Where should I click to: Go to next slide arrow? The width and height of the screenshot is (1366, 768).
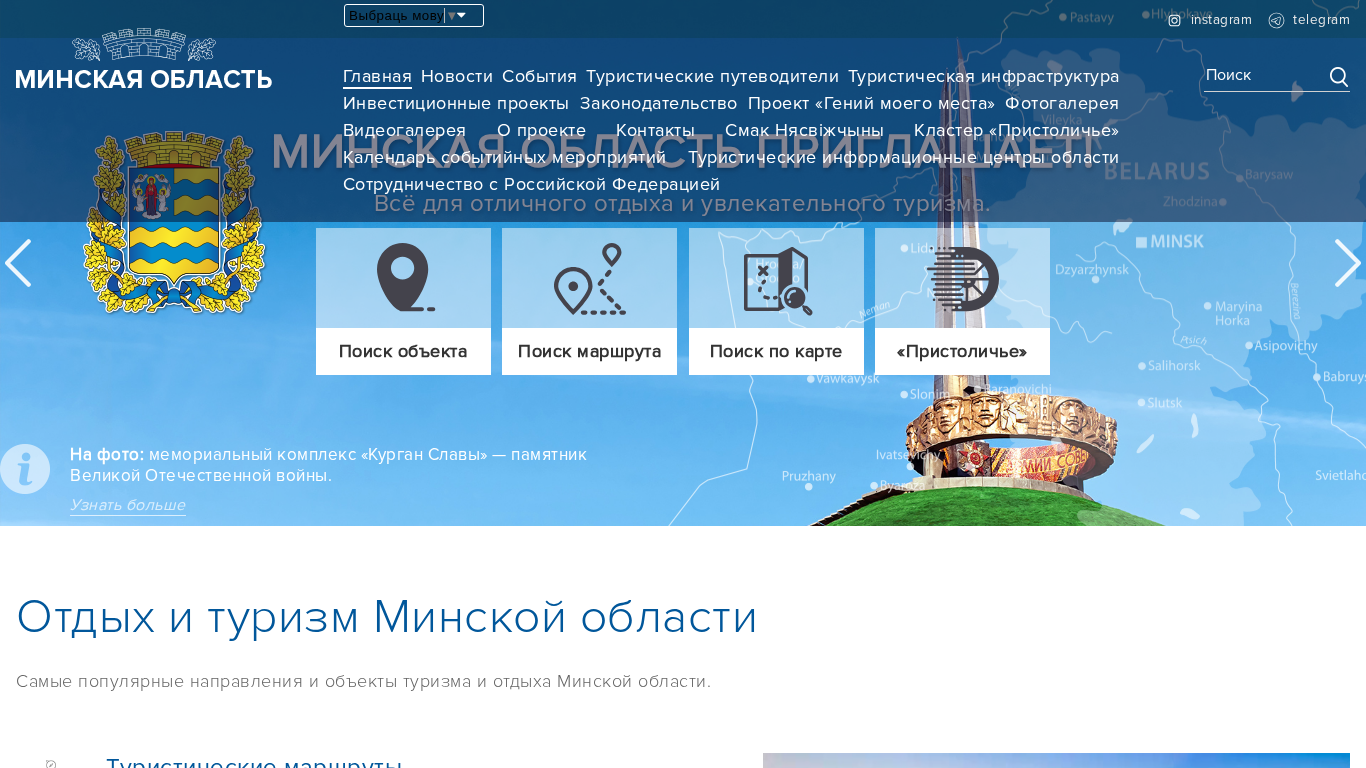point(1347,263)
